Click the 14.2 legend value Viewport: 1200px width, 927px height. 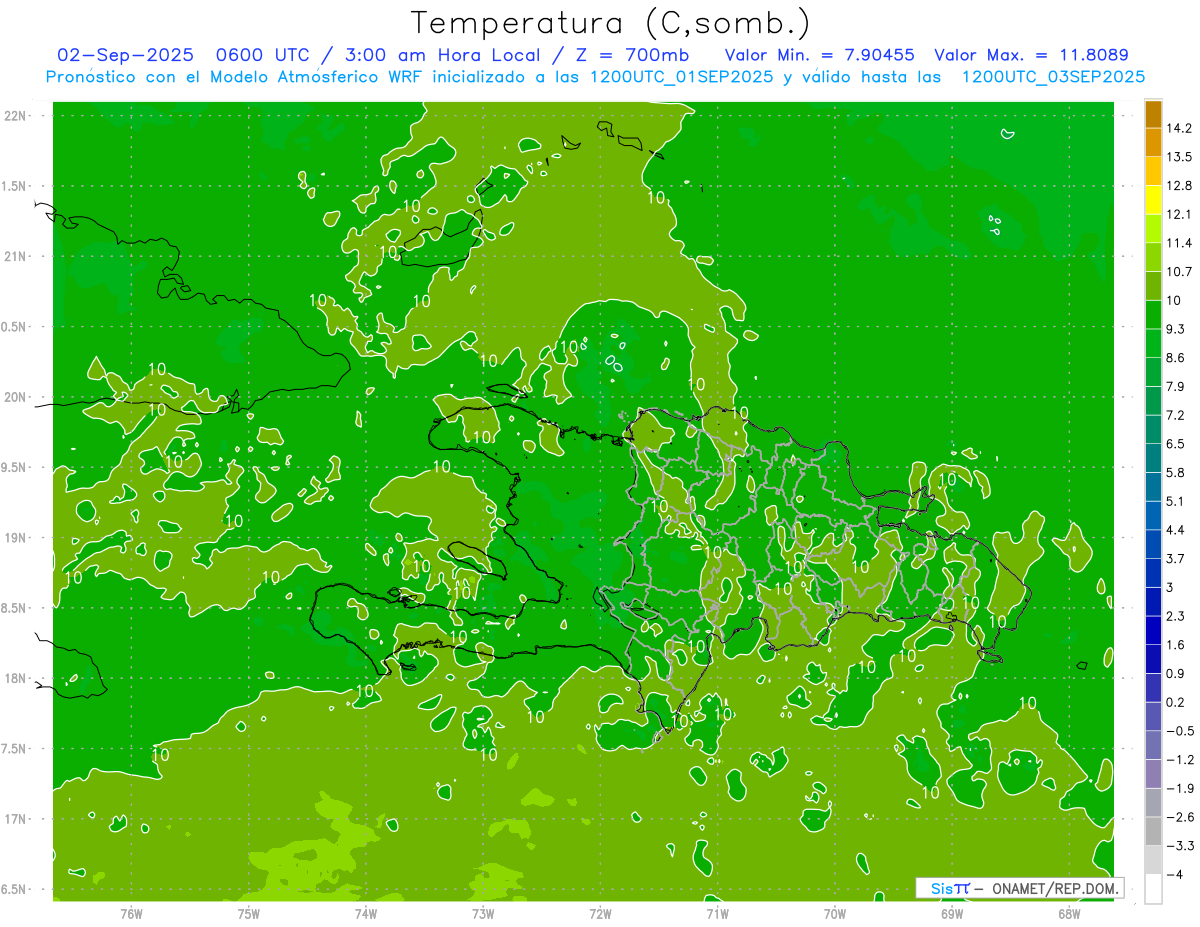tap(1179, 128)
